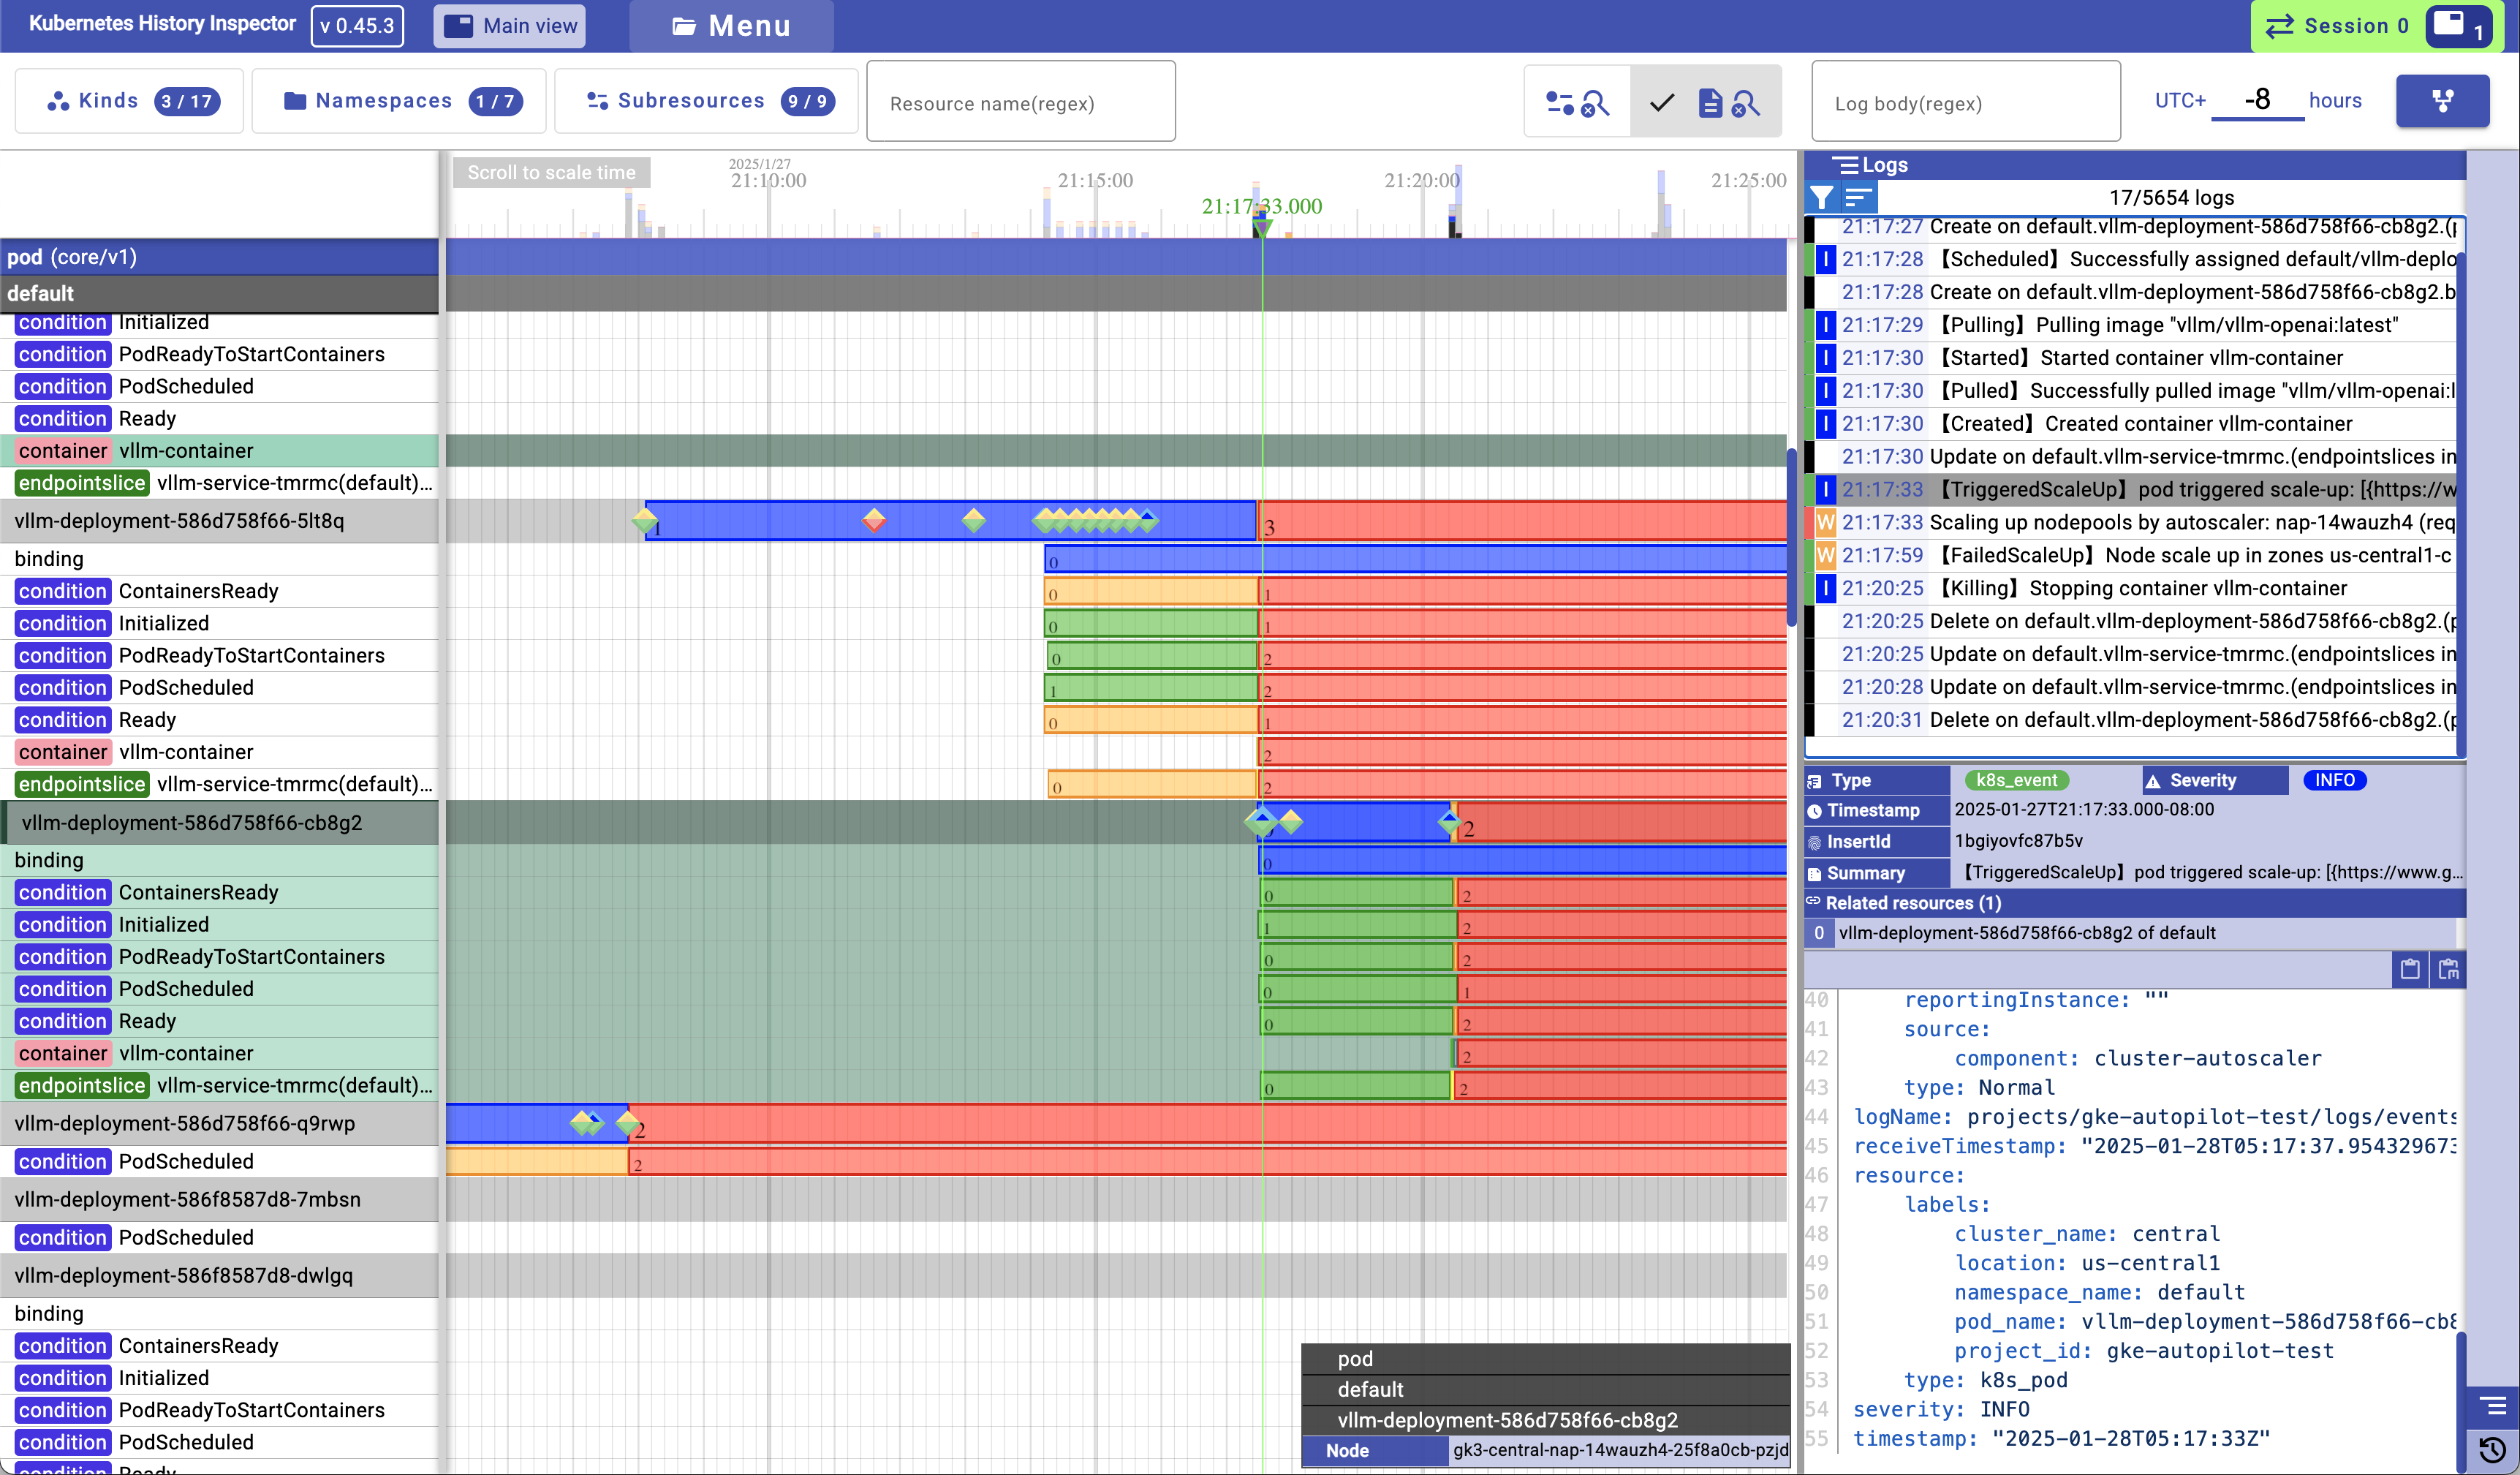The height and width of the screenshot is (1475, 2520).
Task: Copy log body to clipboard icon
Action: tap(2410, 969)
